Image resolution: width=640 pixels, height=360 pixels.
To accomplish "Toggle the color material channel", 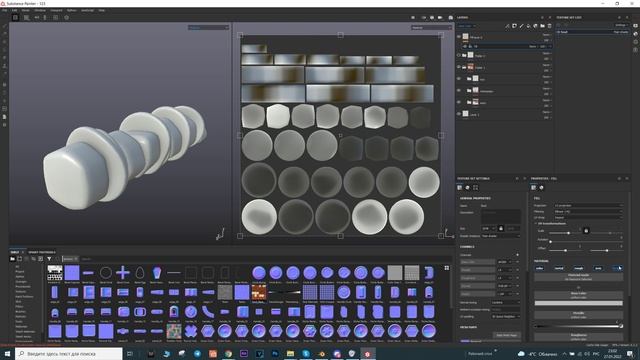I will coord(540,268).
